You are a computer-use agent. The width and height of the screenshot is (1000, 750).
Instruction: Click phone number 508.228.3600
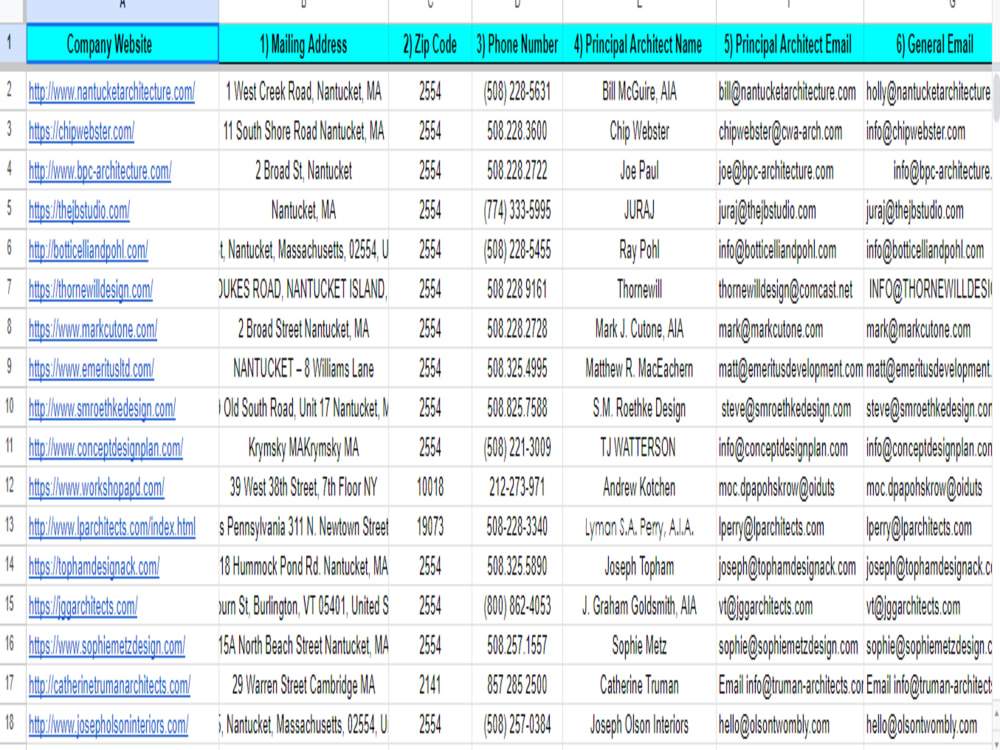(517, 132)
